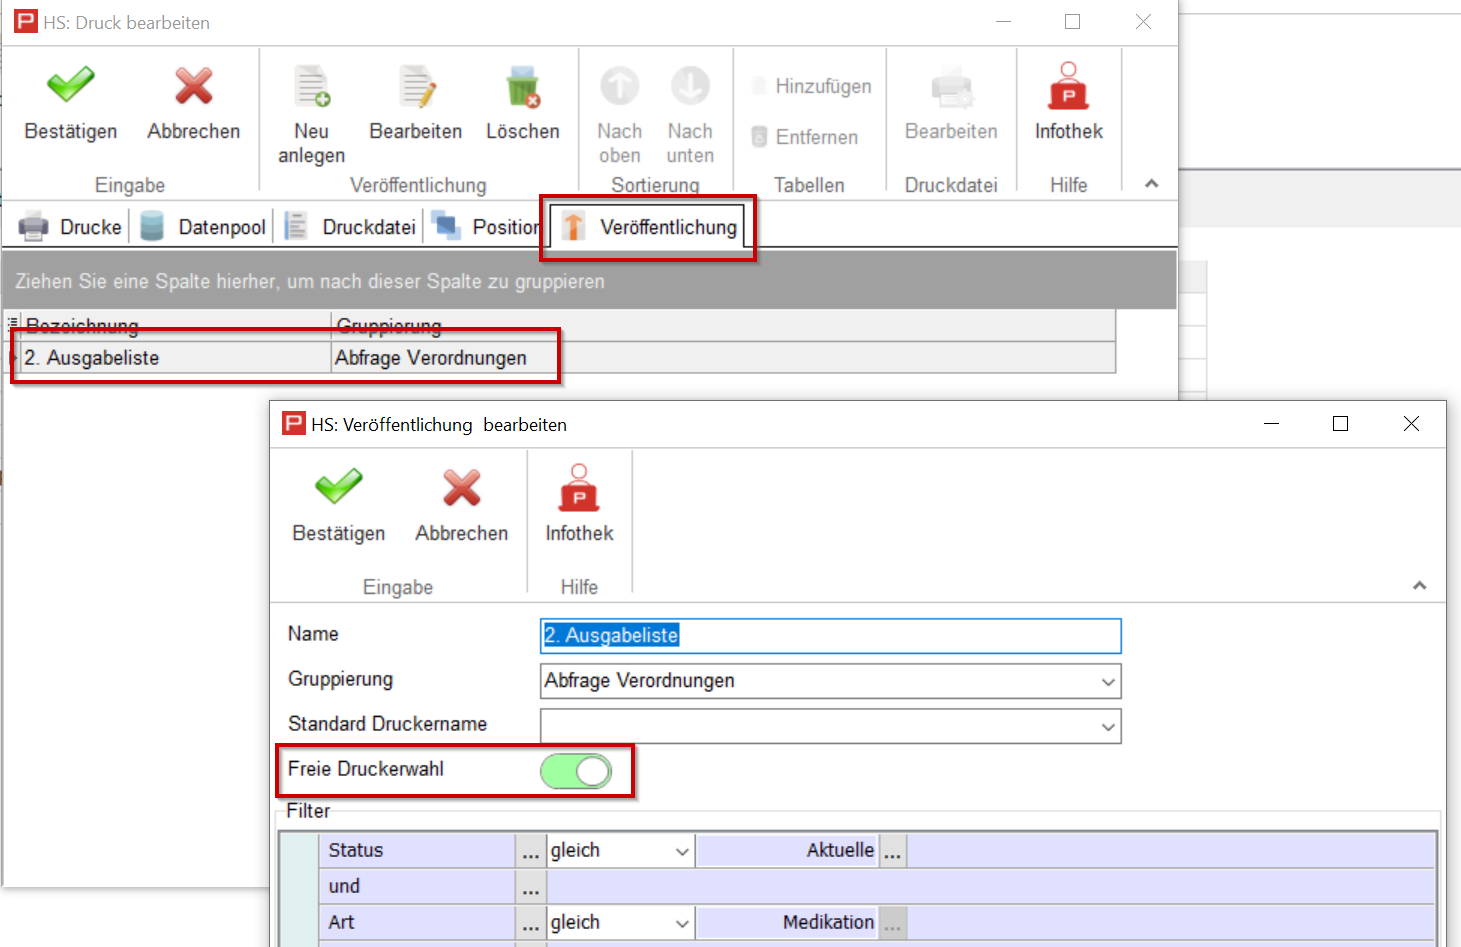1461x947 pixels.
Task: Open the Gruppierung dropdown
Action: pos(1107,682)
